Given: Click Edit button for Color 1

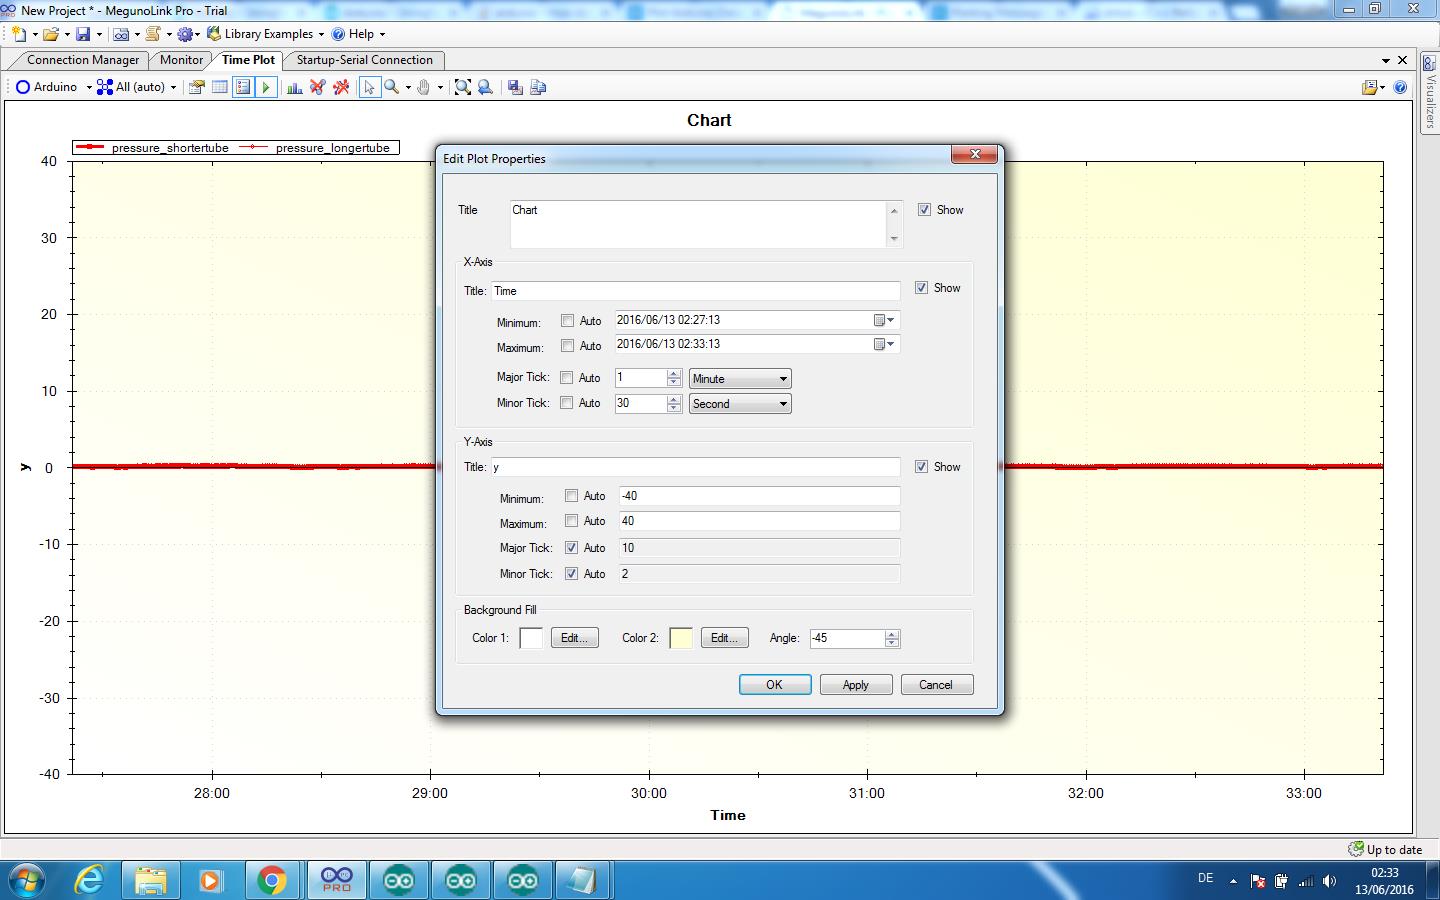Looking at the screenshot, I should pyautogui.click(x=575, y=638).
